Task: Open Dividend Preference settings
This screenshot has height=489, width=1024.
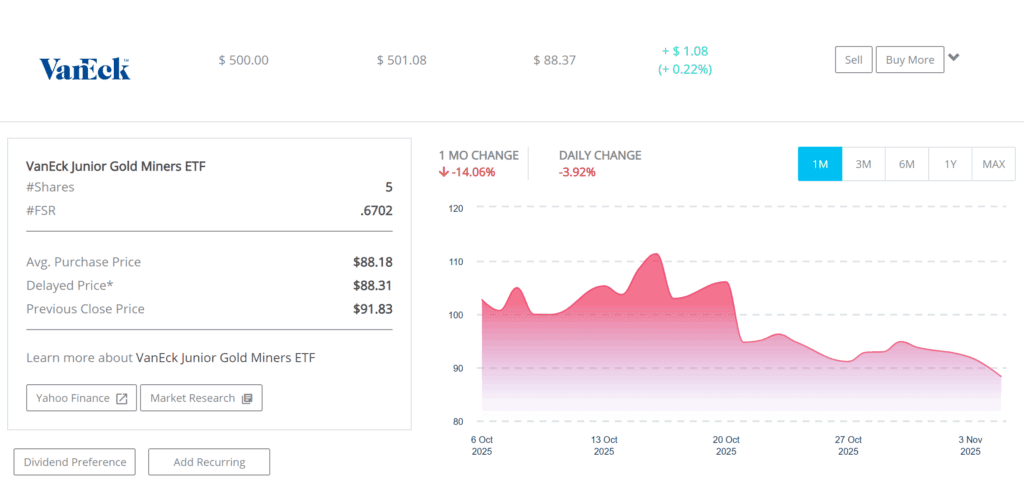Action: click(75, 462)
